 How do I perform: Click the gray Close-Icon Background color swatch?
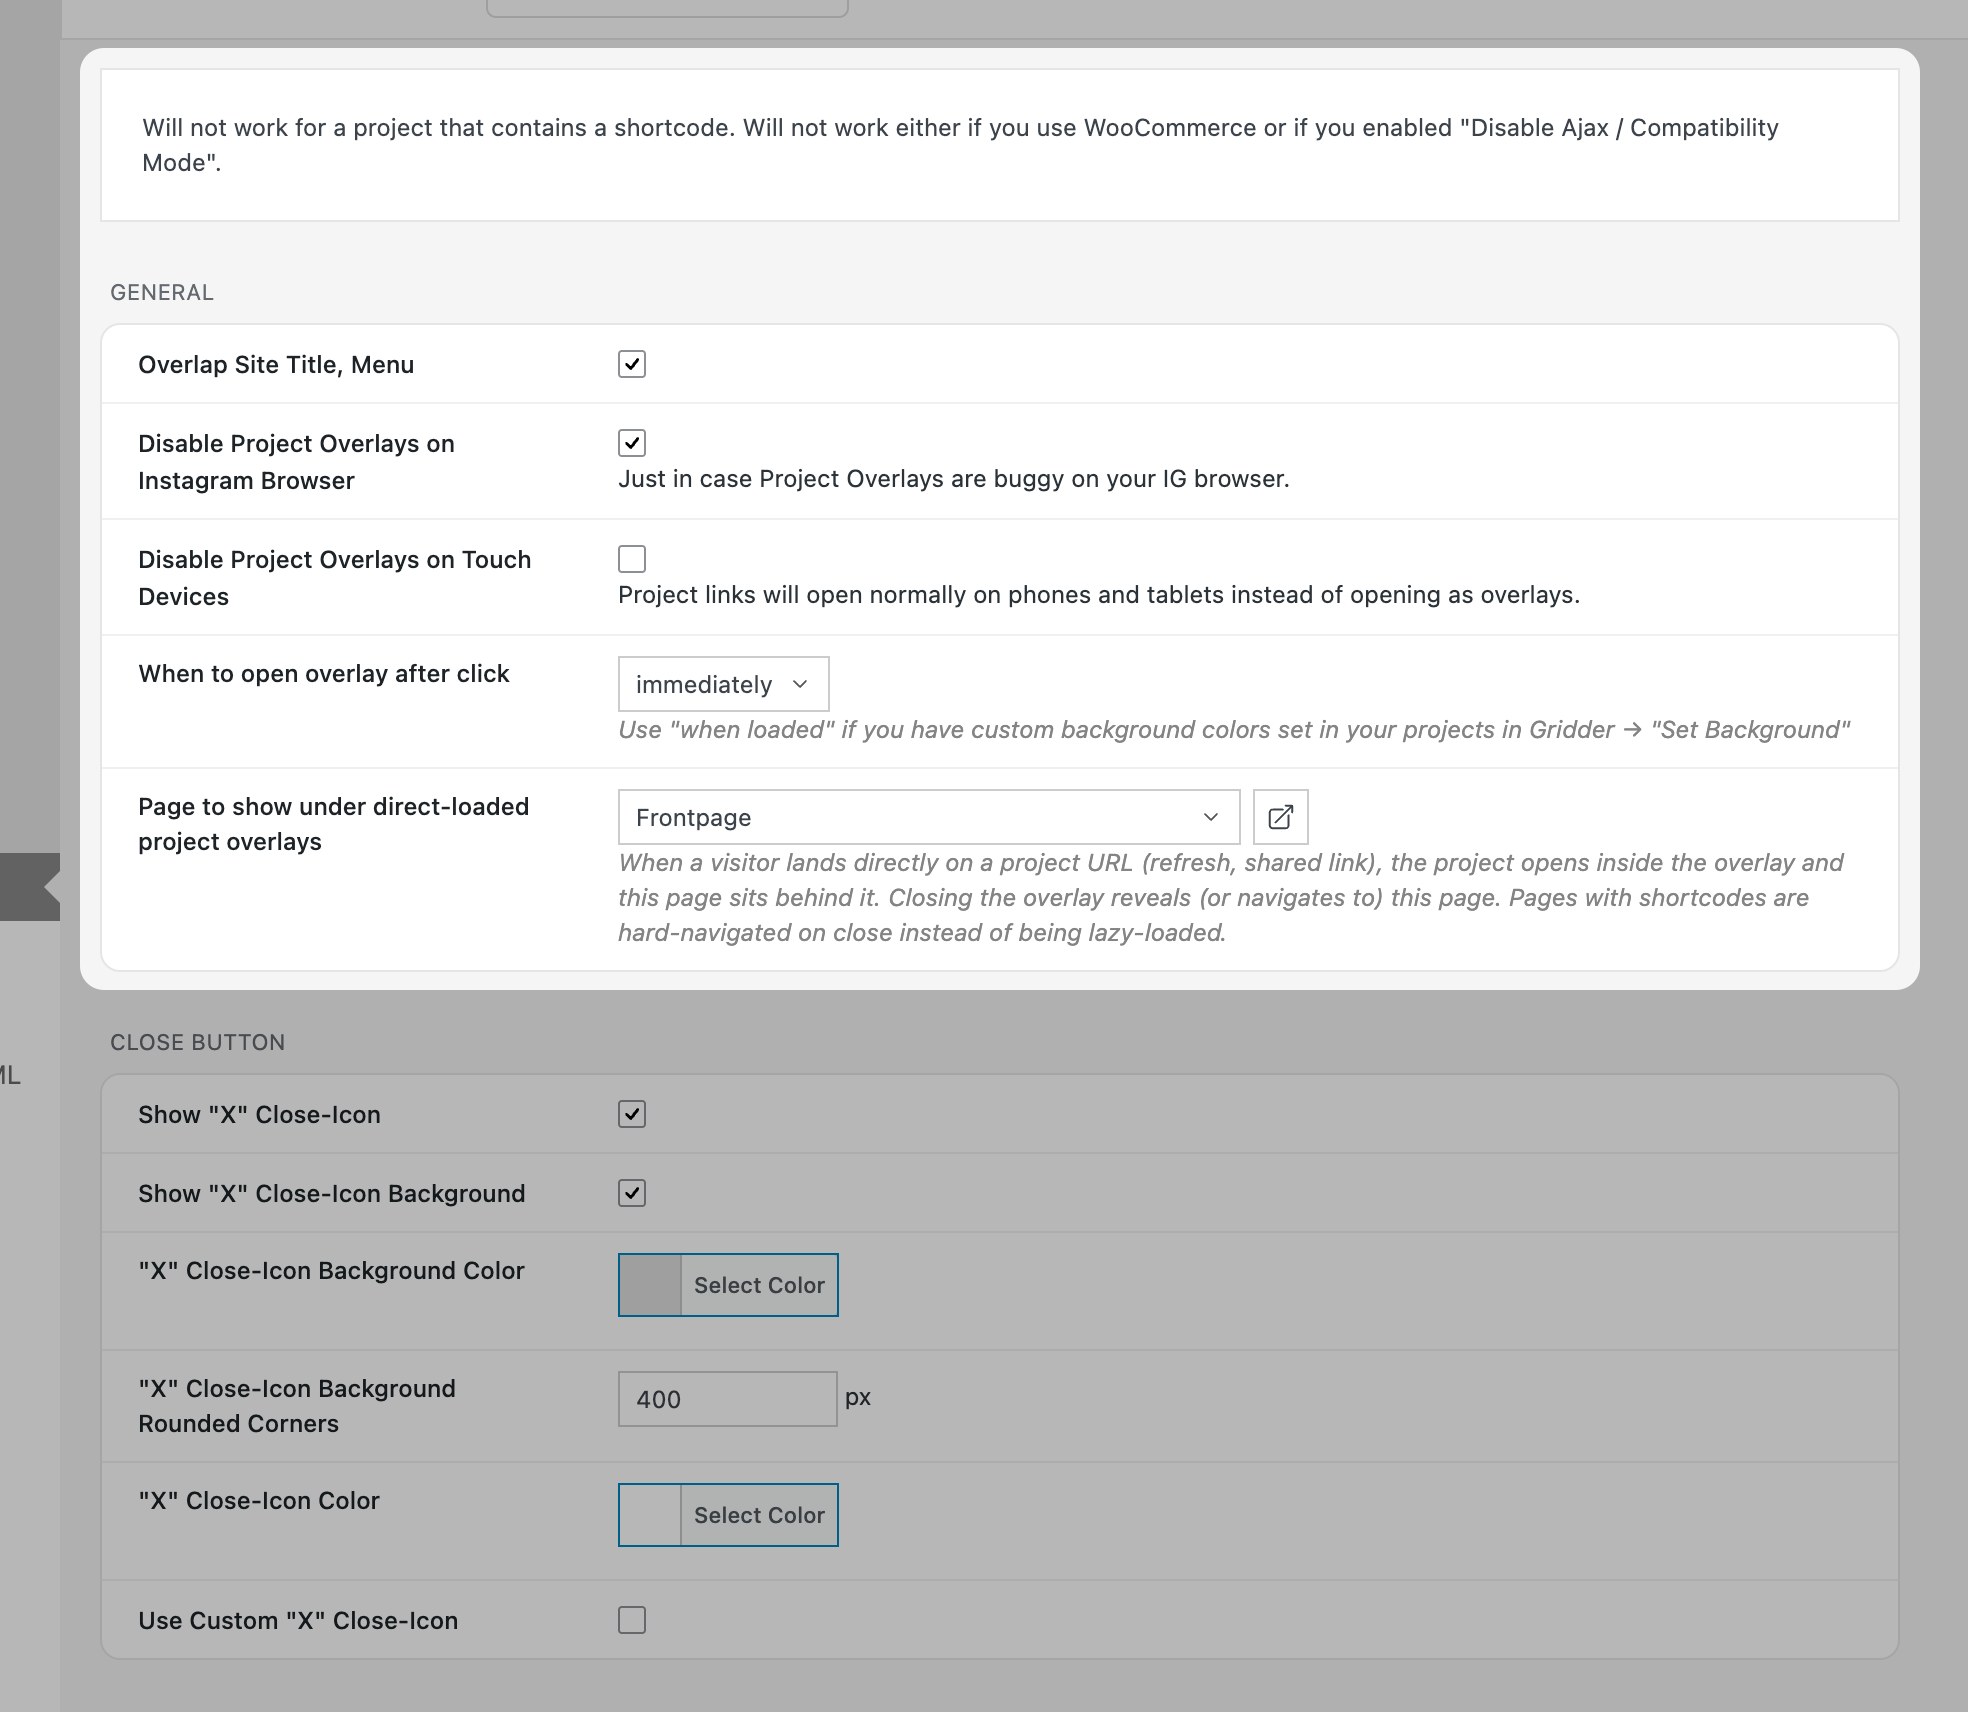coord(650,1285)
